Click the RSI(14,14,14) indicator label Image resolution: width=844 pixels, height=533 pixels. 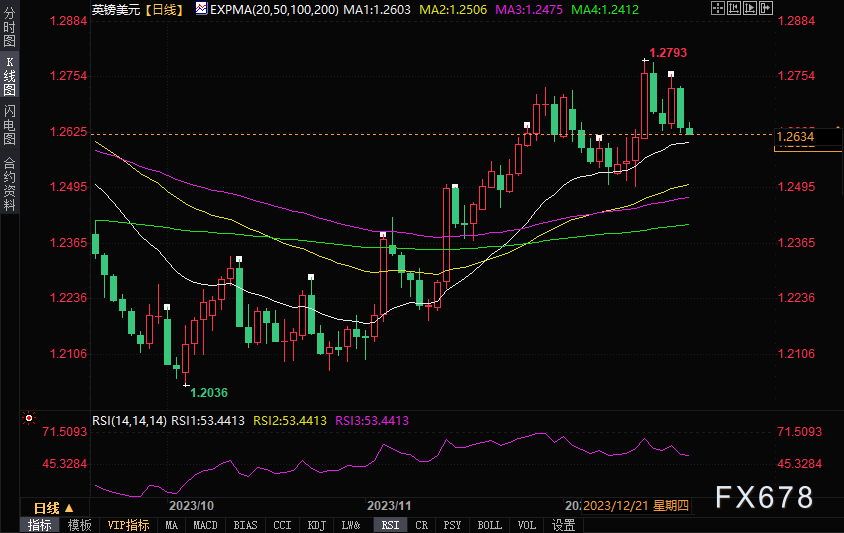pos(129,421)
